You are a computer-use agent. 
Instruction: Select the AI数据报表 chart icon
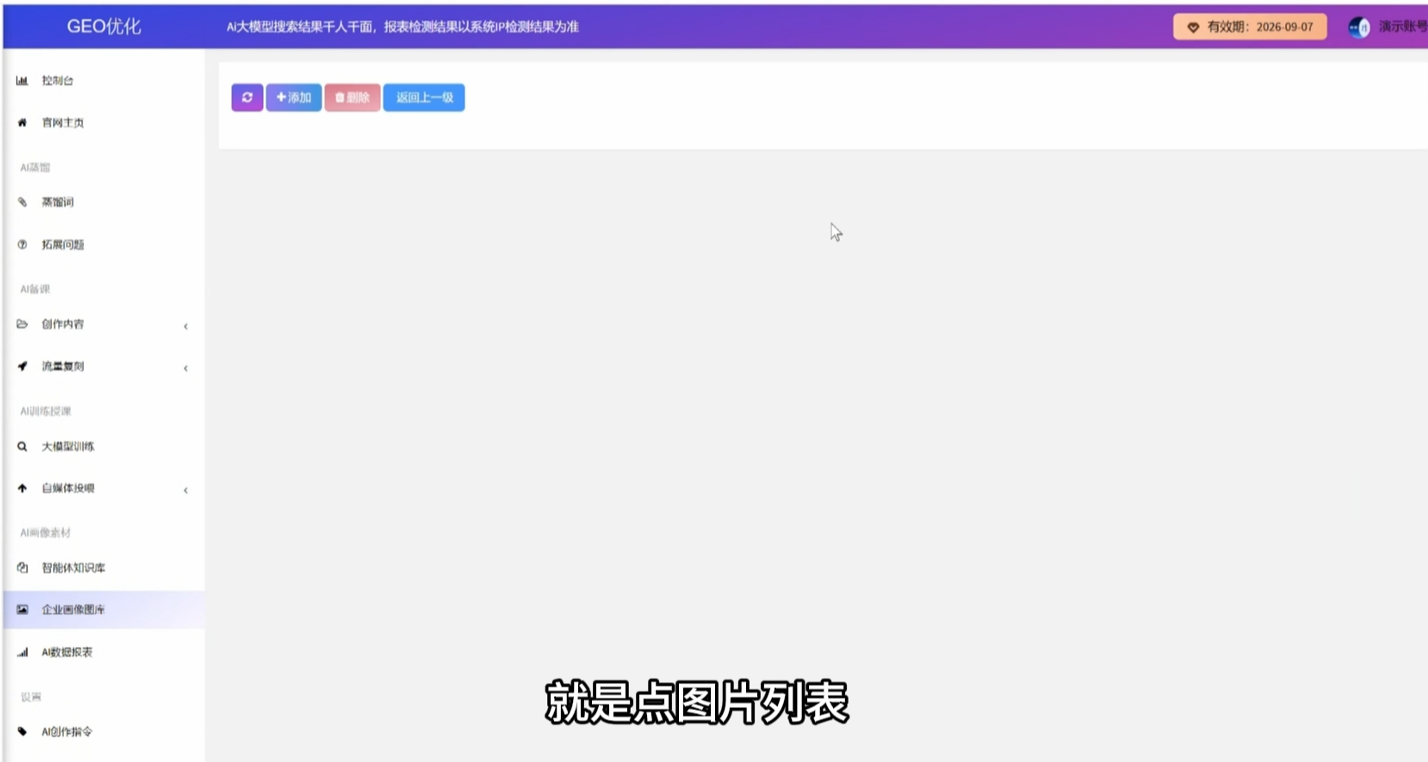click(21, 651)
